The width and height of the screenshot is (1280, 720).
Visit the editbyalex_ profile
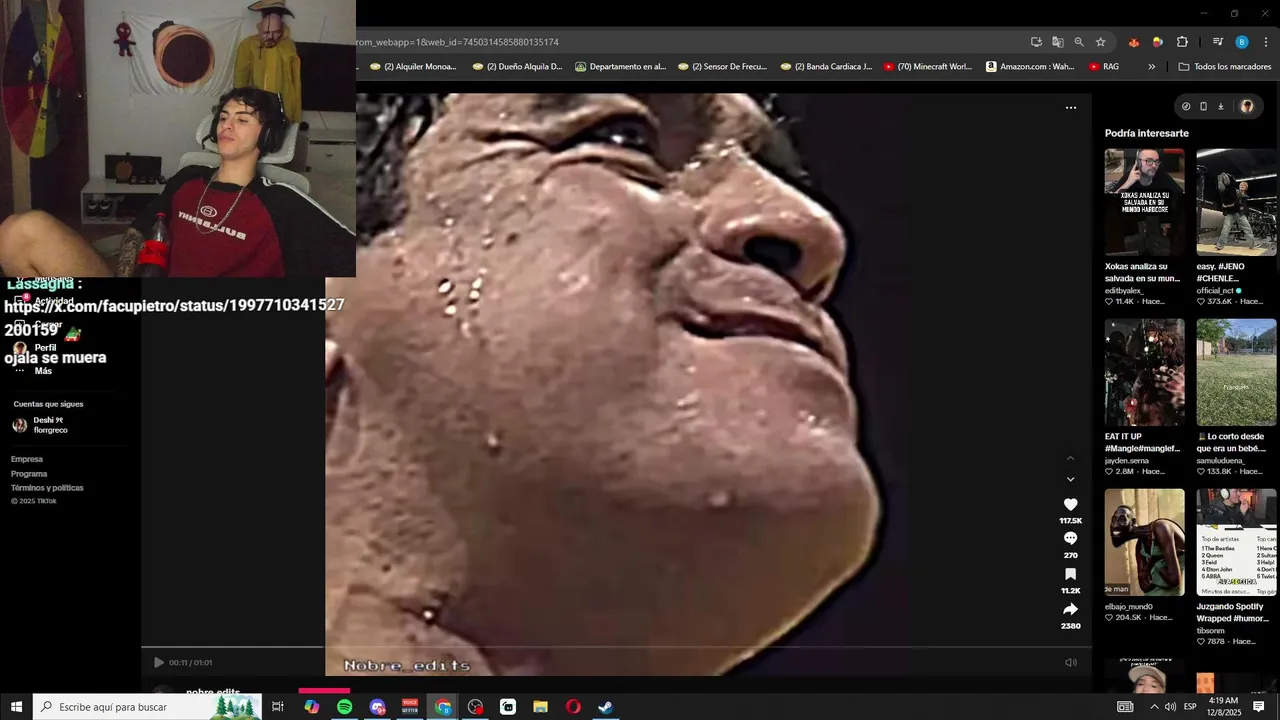point(1124,291)
